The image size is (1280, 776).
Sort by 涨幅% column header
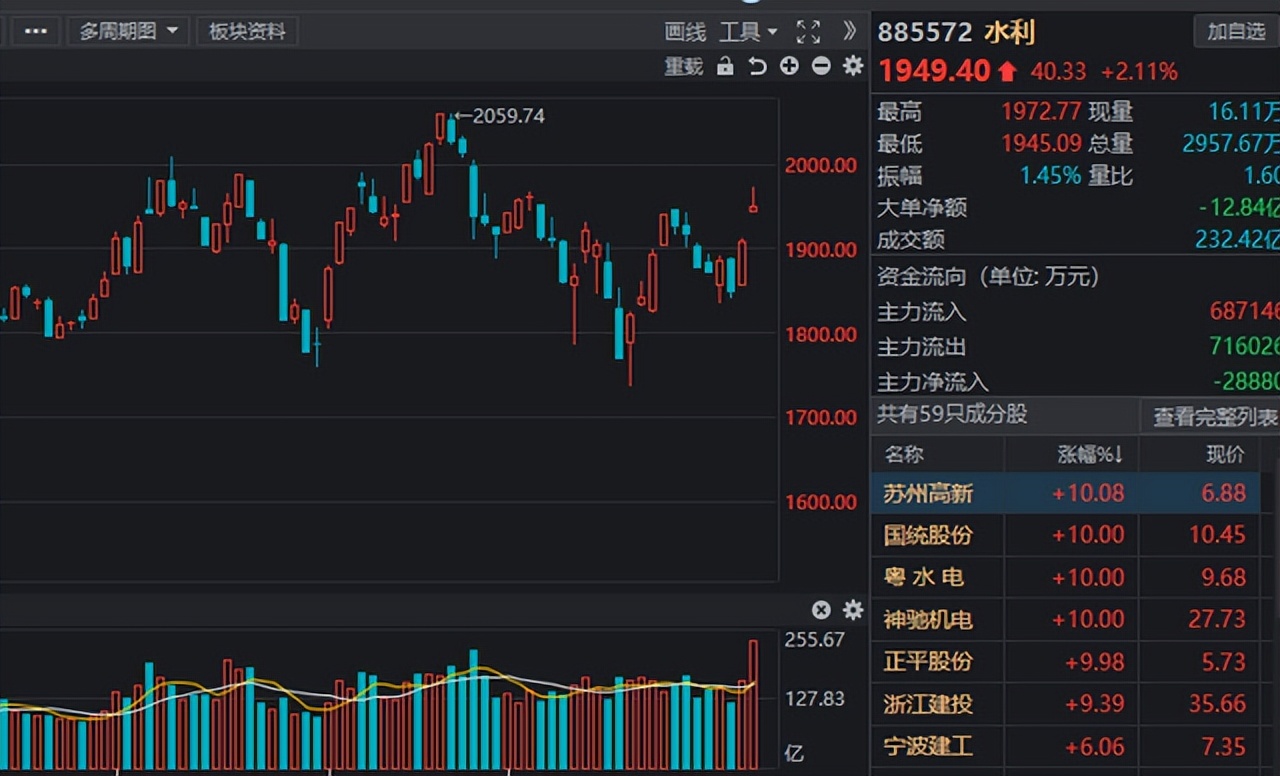click(1090, 455)
